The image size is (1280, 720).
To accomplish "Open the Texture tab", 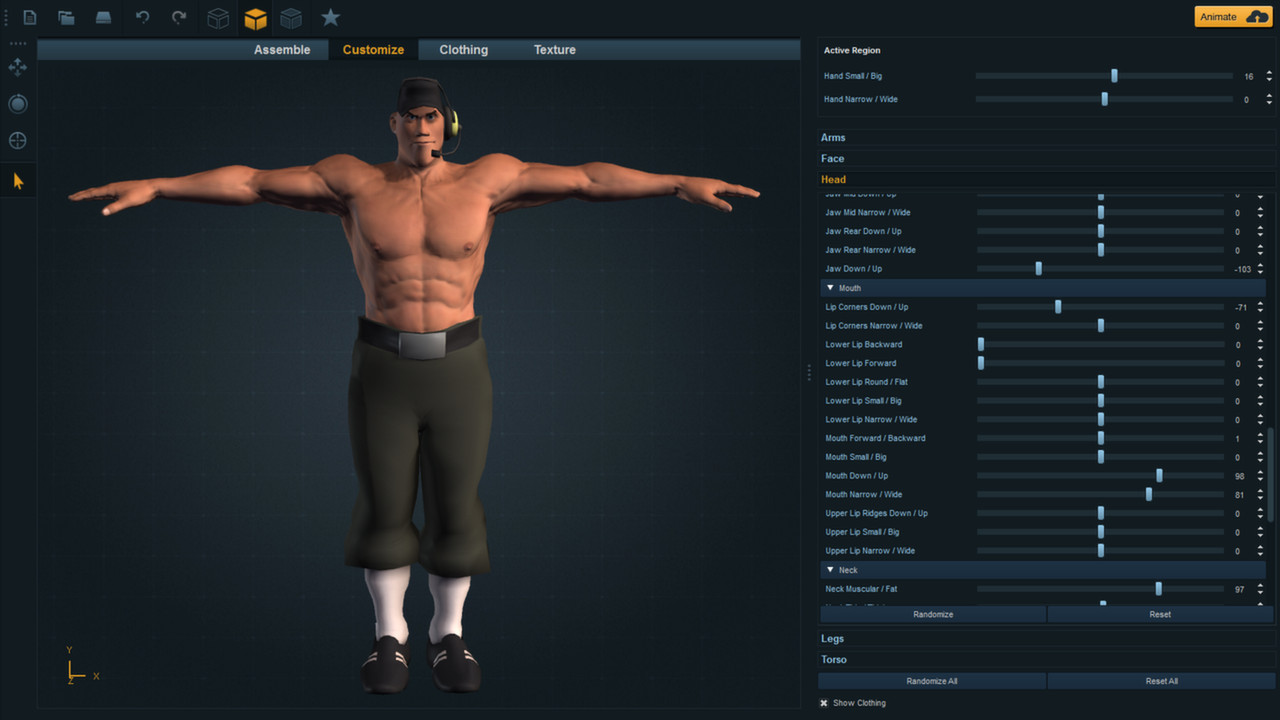I will [x=554, y=49].
